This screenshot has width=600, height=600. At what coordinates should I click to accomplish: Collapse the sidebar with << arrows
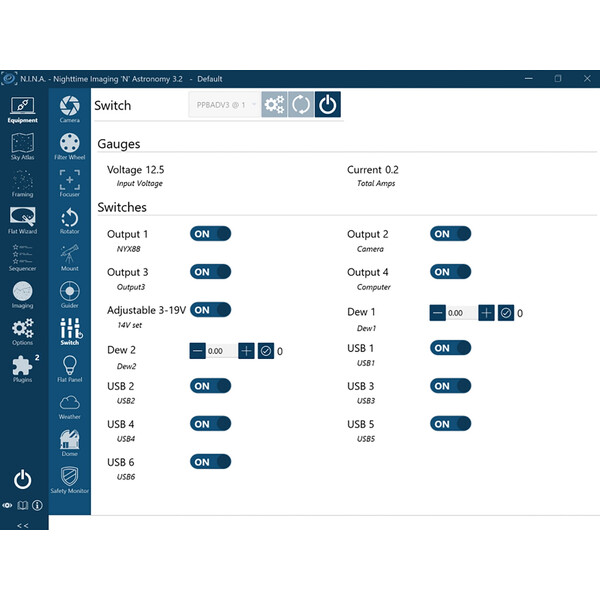[23, 525]
